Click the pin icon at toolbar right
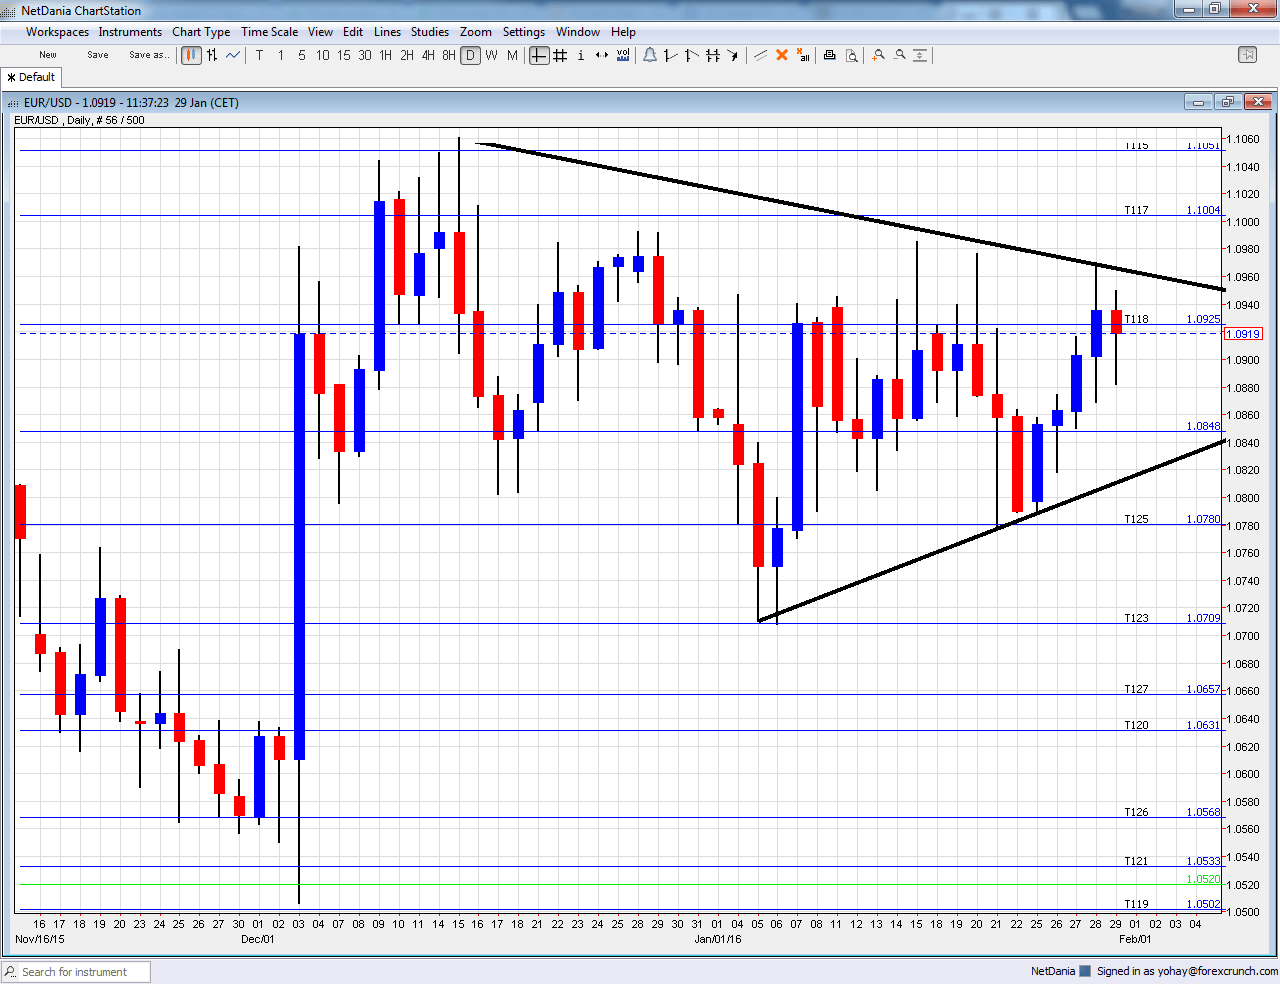Screen dimensions: 1280x984 point(1247,55)
